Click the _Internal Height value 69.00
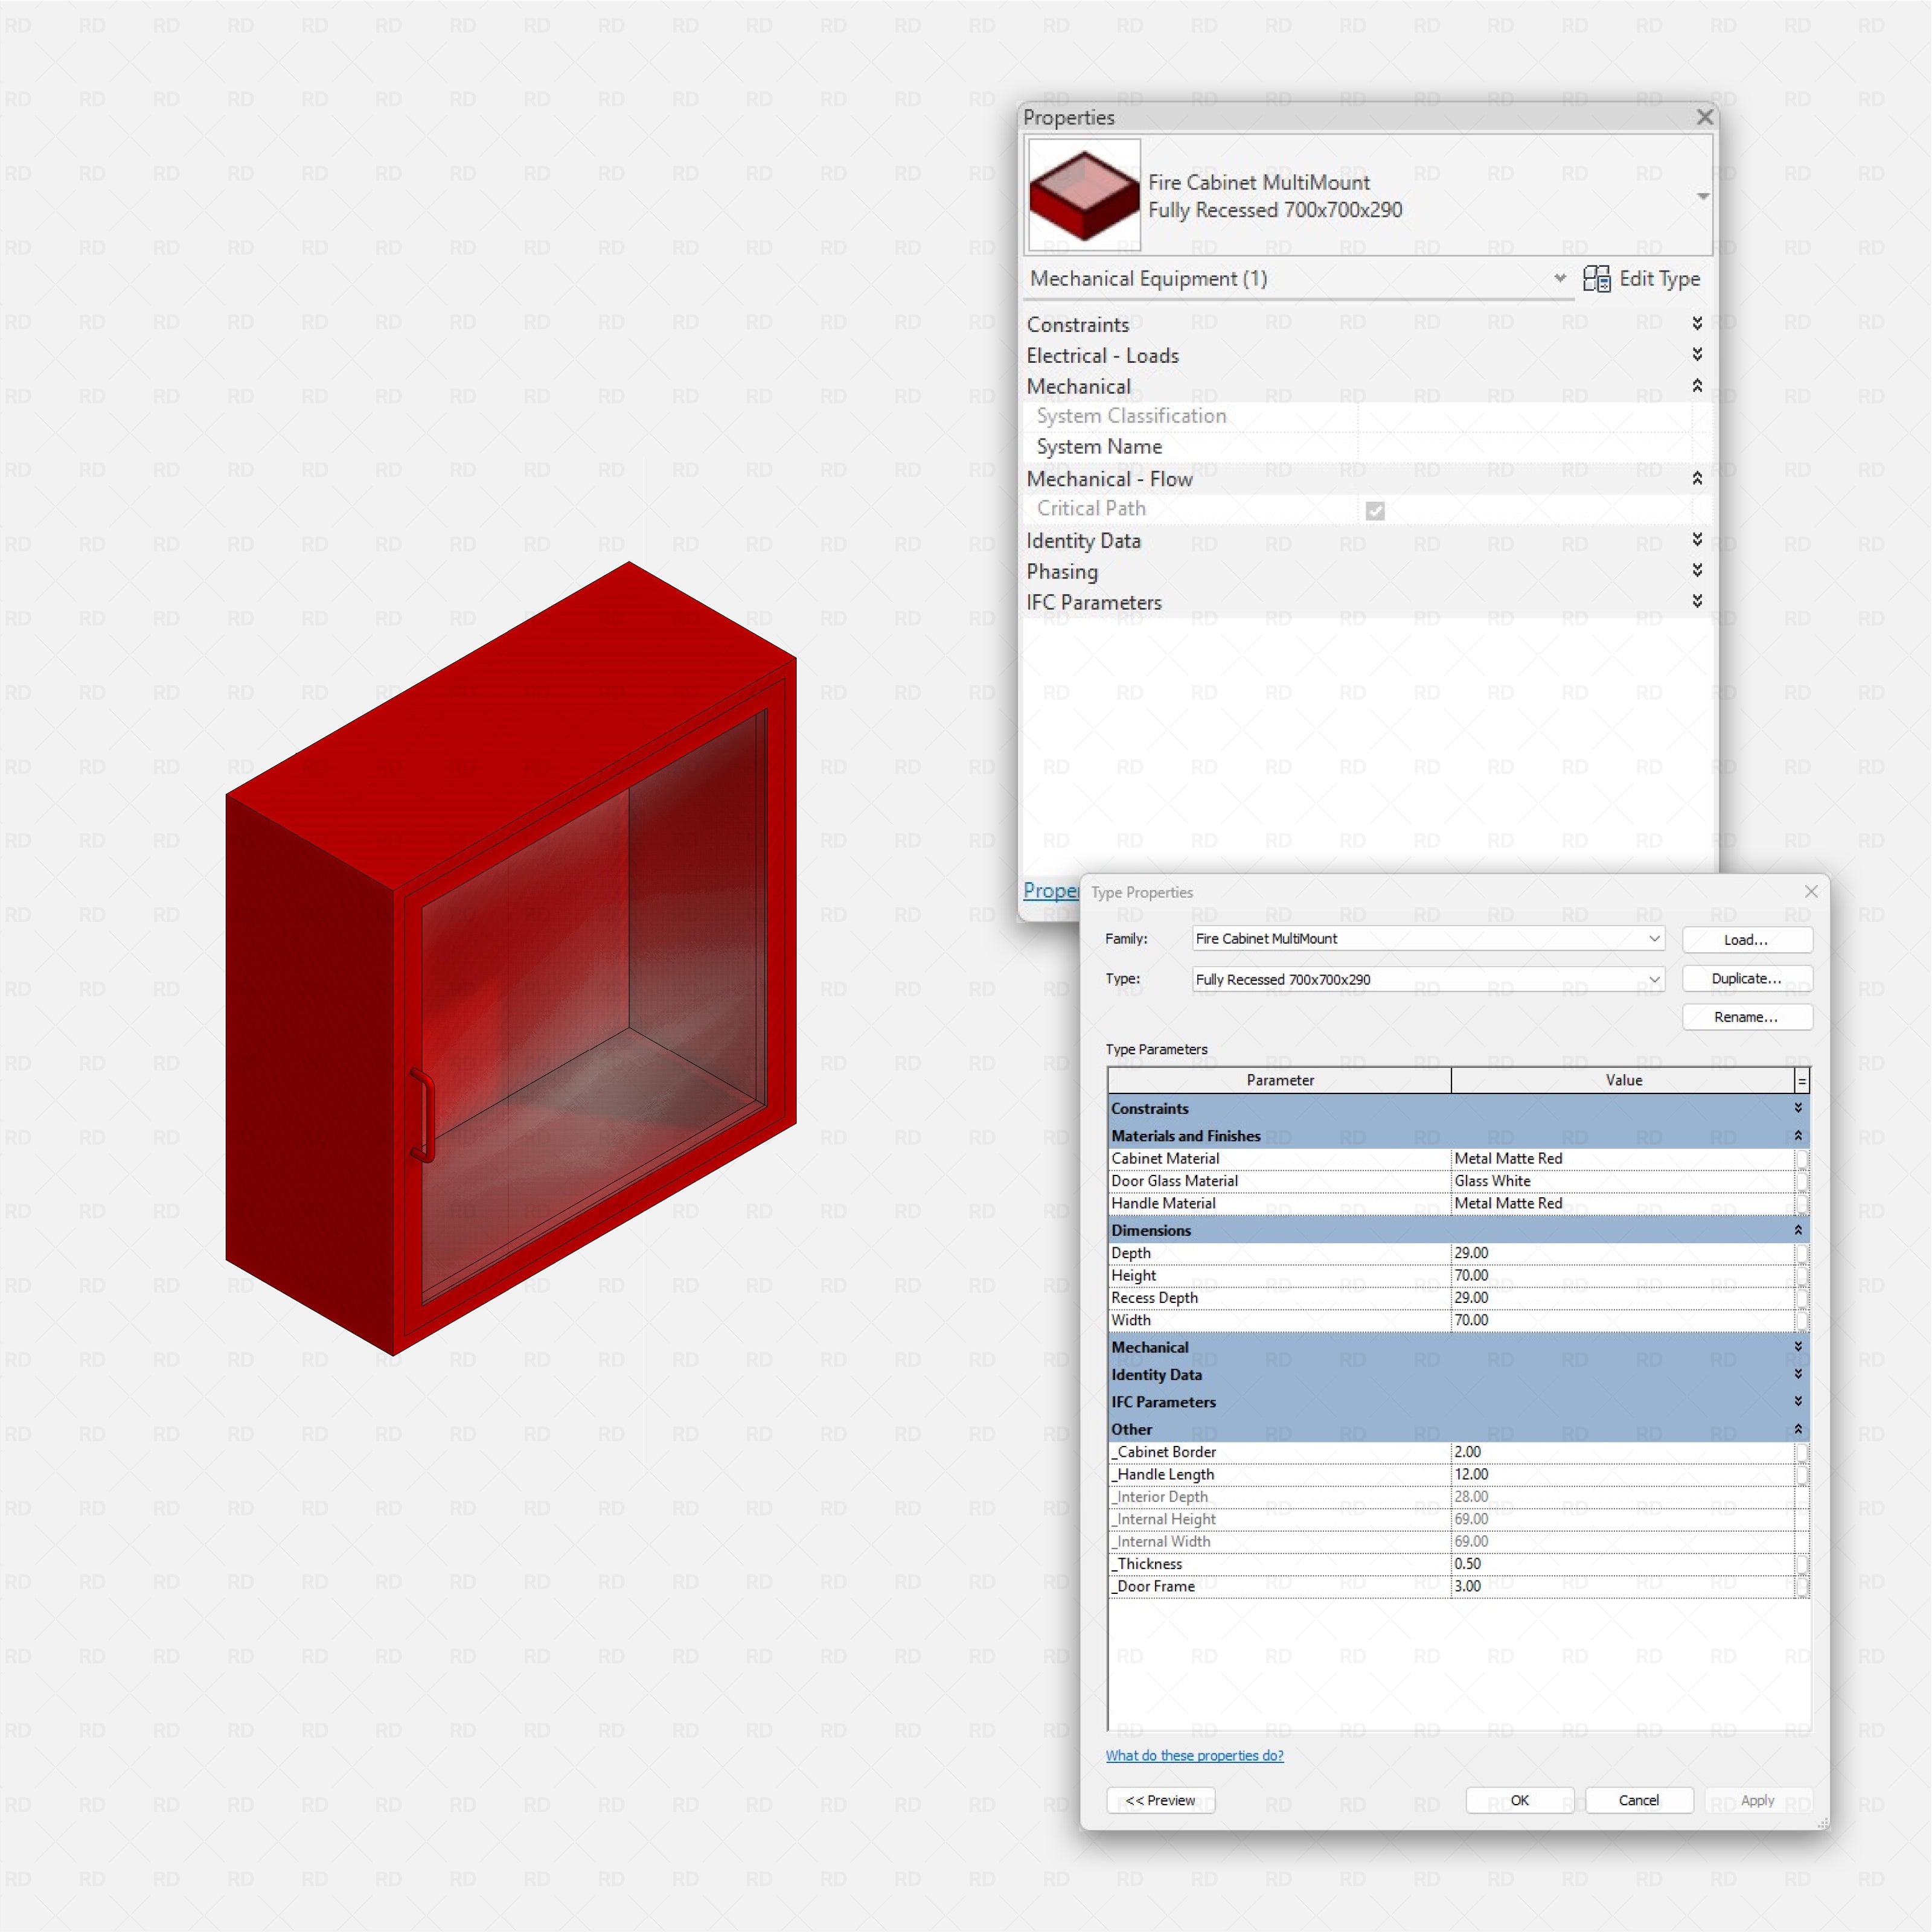Image resolution: width=1932 pixels, height=1932 pixels. 1622,1519
